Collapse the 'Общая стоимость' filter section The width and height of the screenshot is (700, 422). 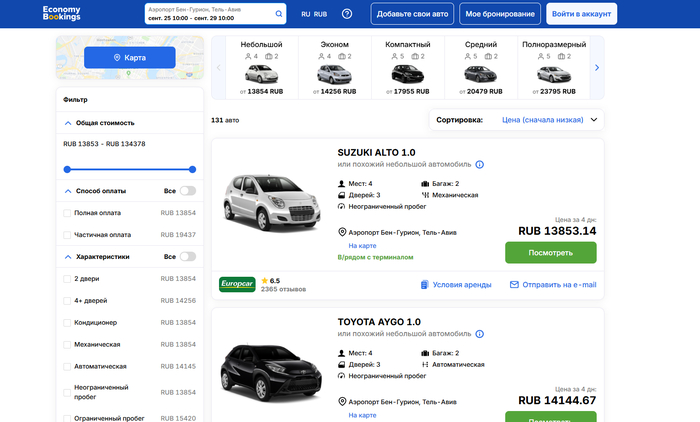tap(68, 123)
